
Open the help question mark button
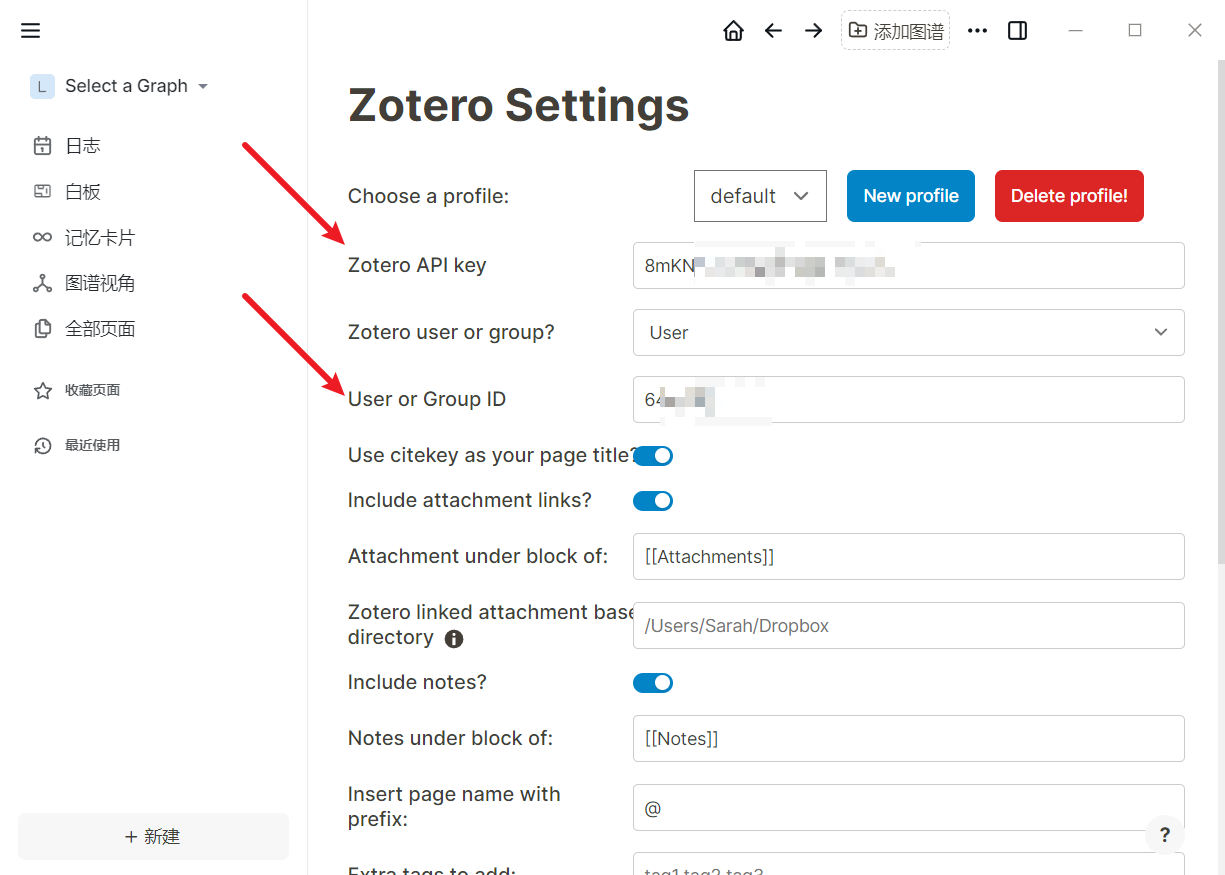point(1164,835)
